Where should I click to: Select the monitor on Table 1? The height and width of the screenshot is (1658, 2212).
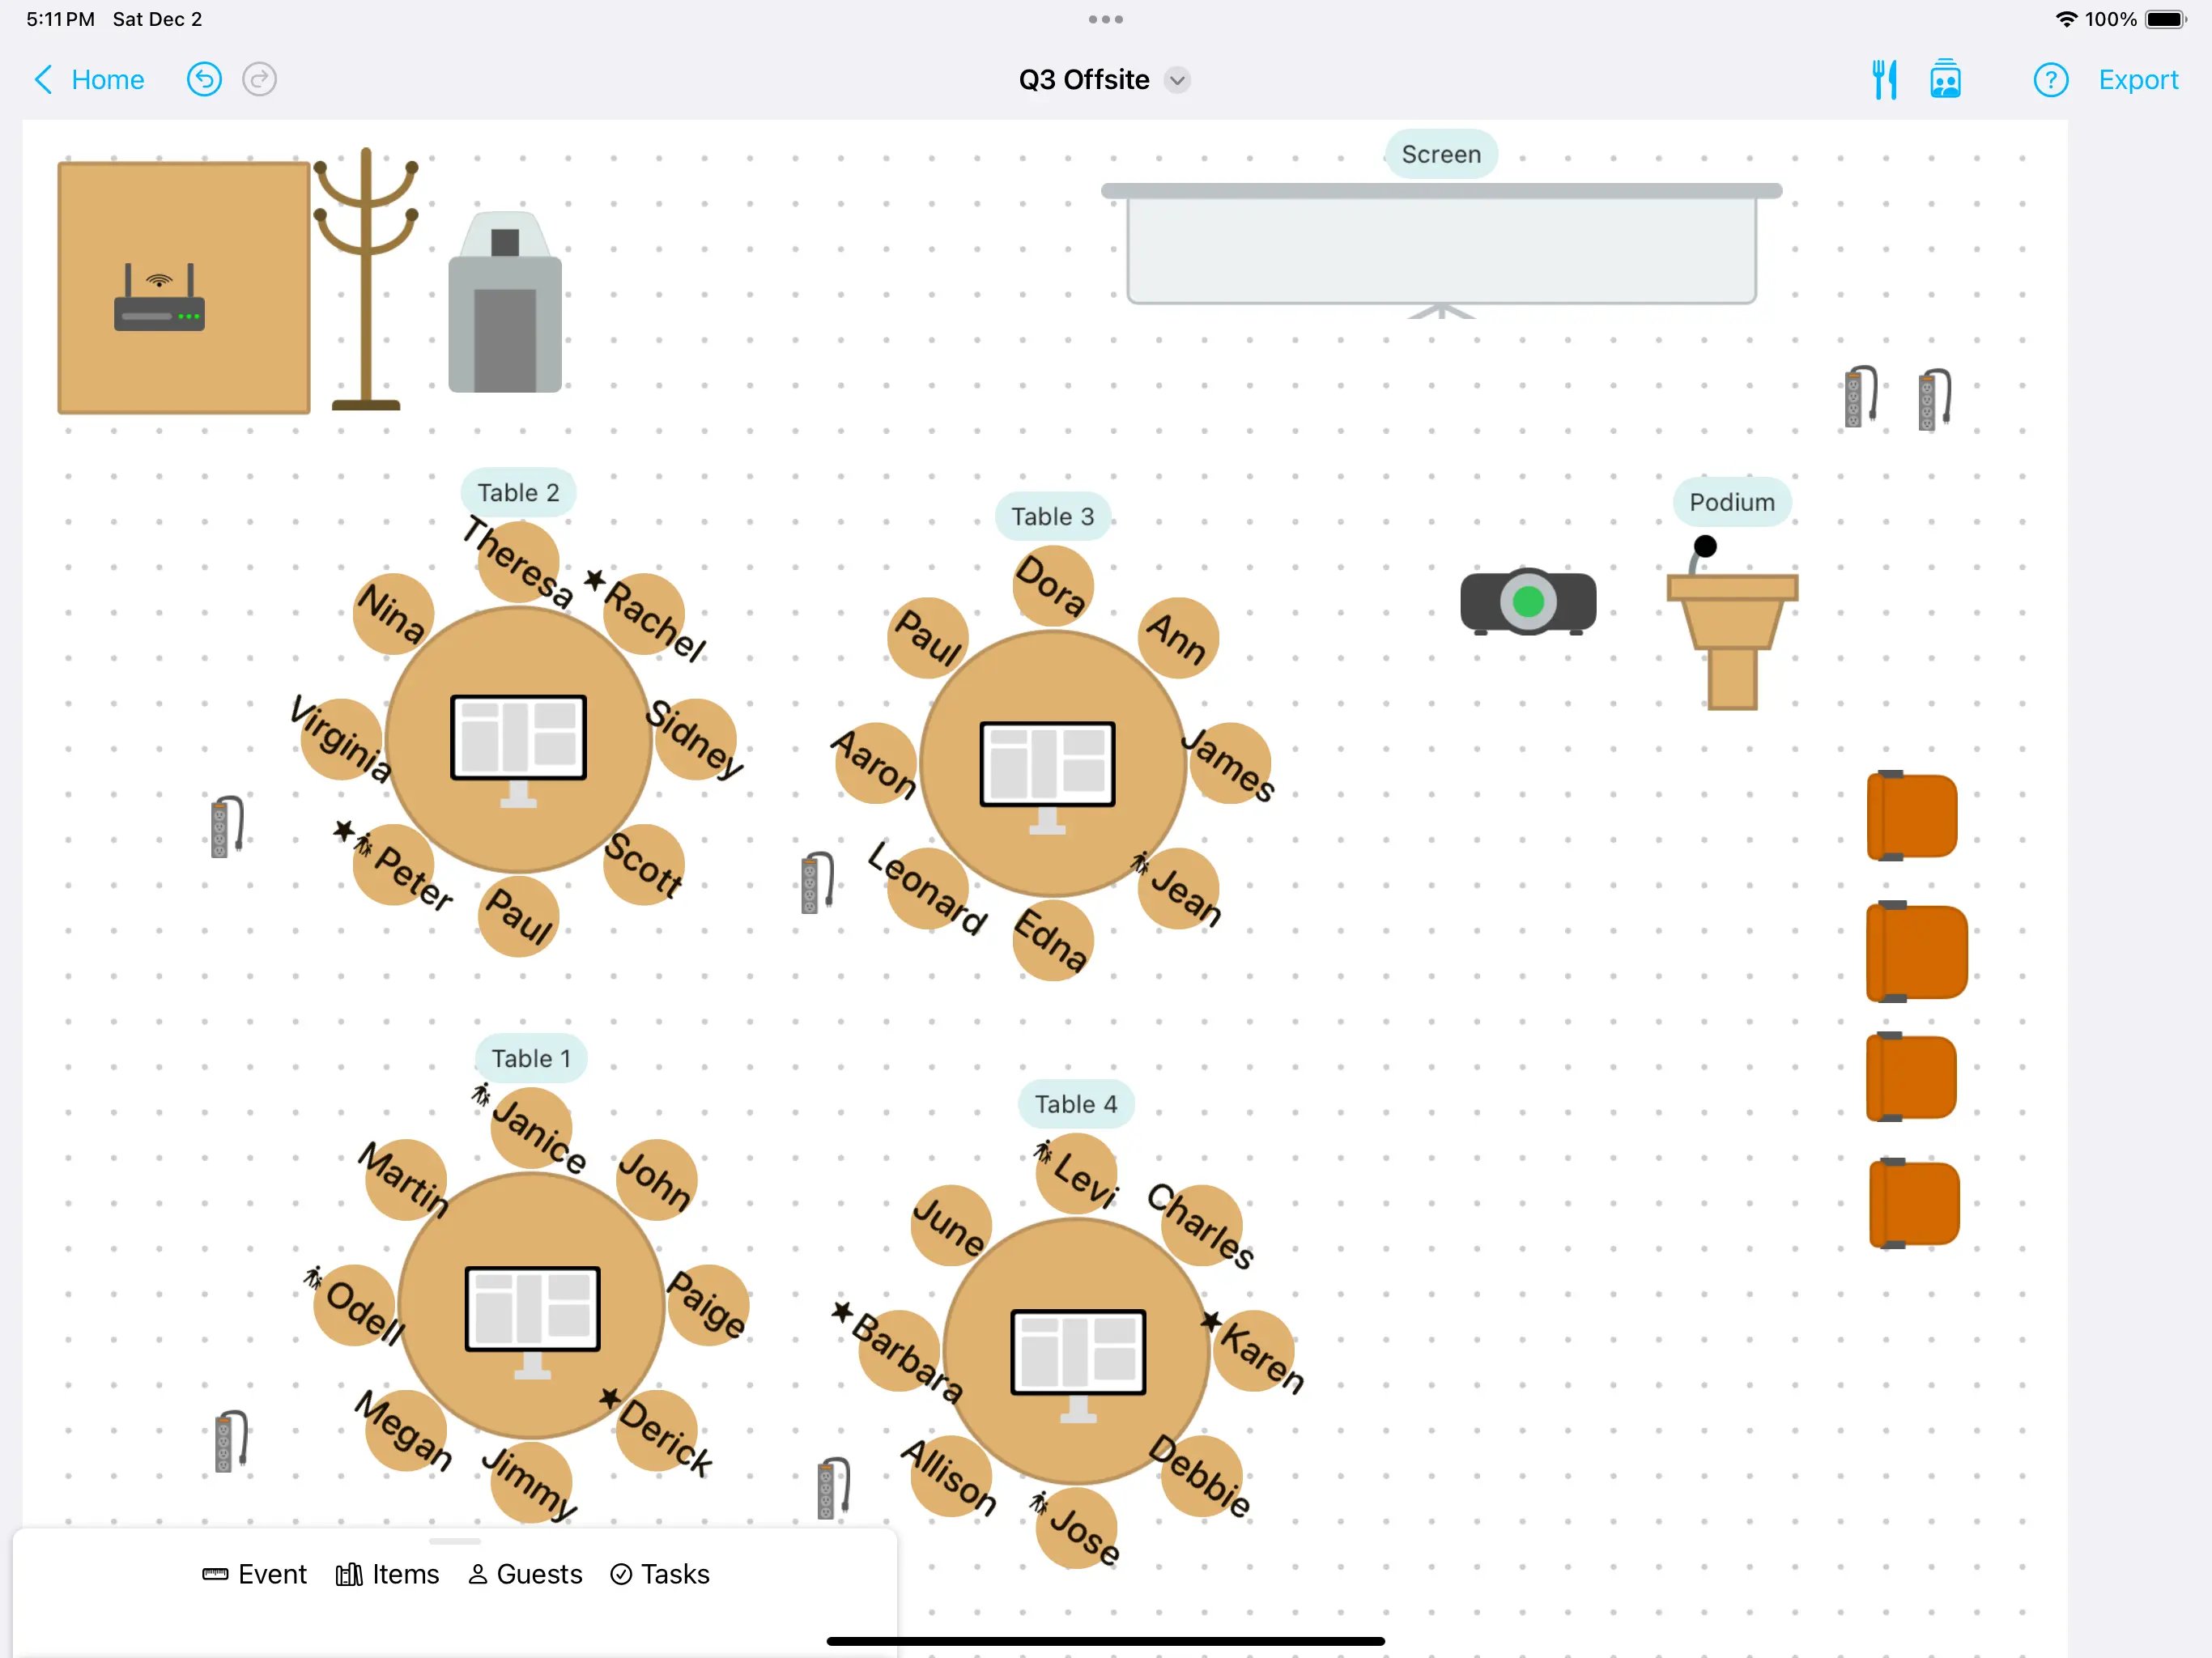pos(532,1322)
